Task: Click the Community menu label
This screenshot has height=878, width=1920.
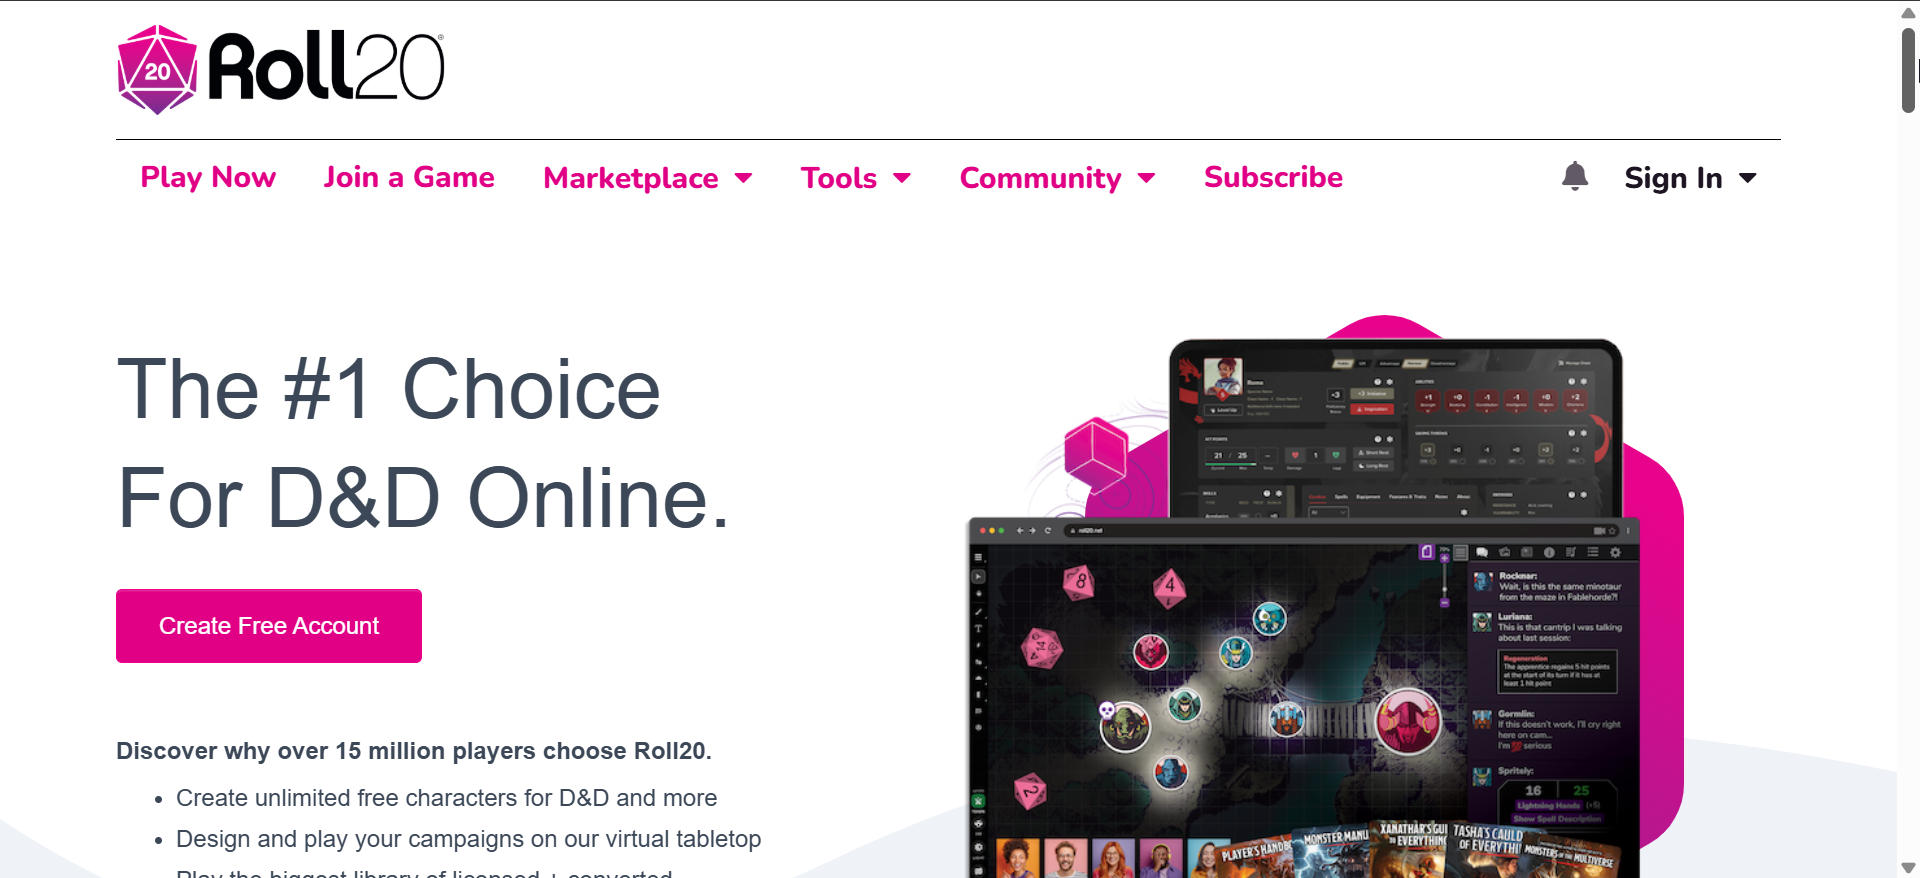Action: click(x=1040, y=178)
